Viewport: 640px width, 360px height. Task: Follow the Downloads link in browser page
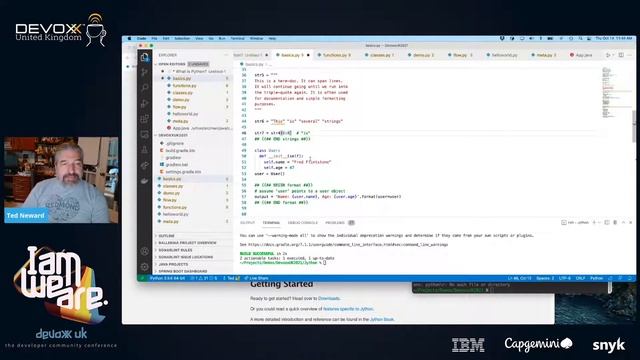pyautogui.click(x=329, y=298)
